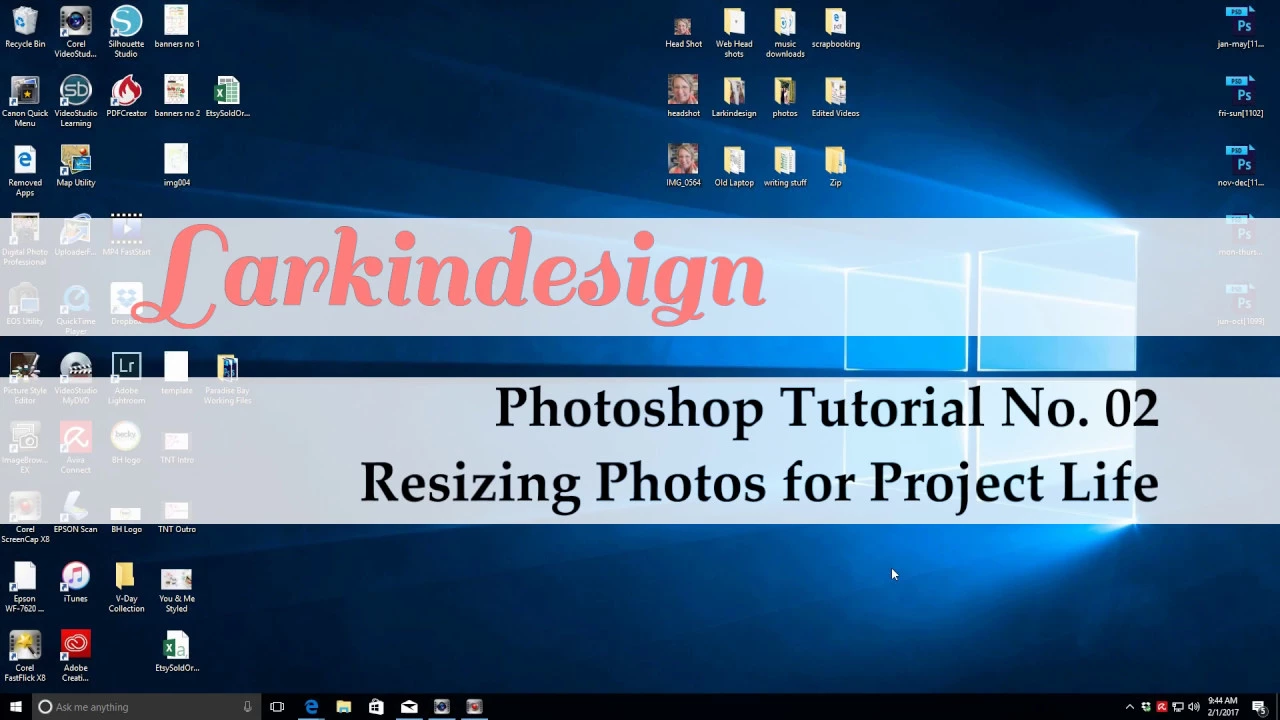This screenshot has width=1280, height=720.
Task: Select the fri-sun[1102] PSD file
Action: [1240, 97]
